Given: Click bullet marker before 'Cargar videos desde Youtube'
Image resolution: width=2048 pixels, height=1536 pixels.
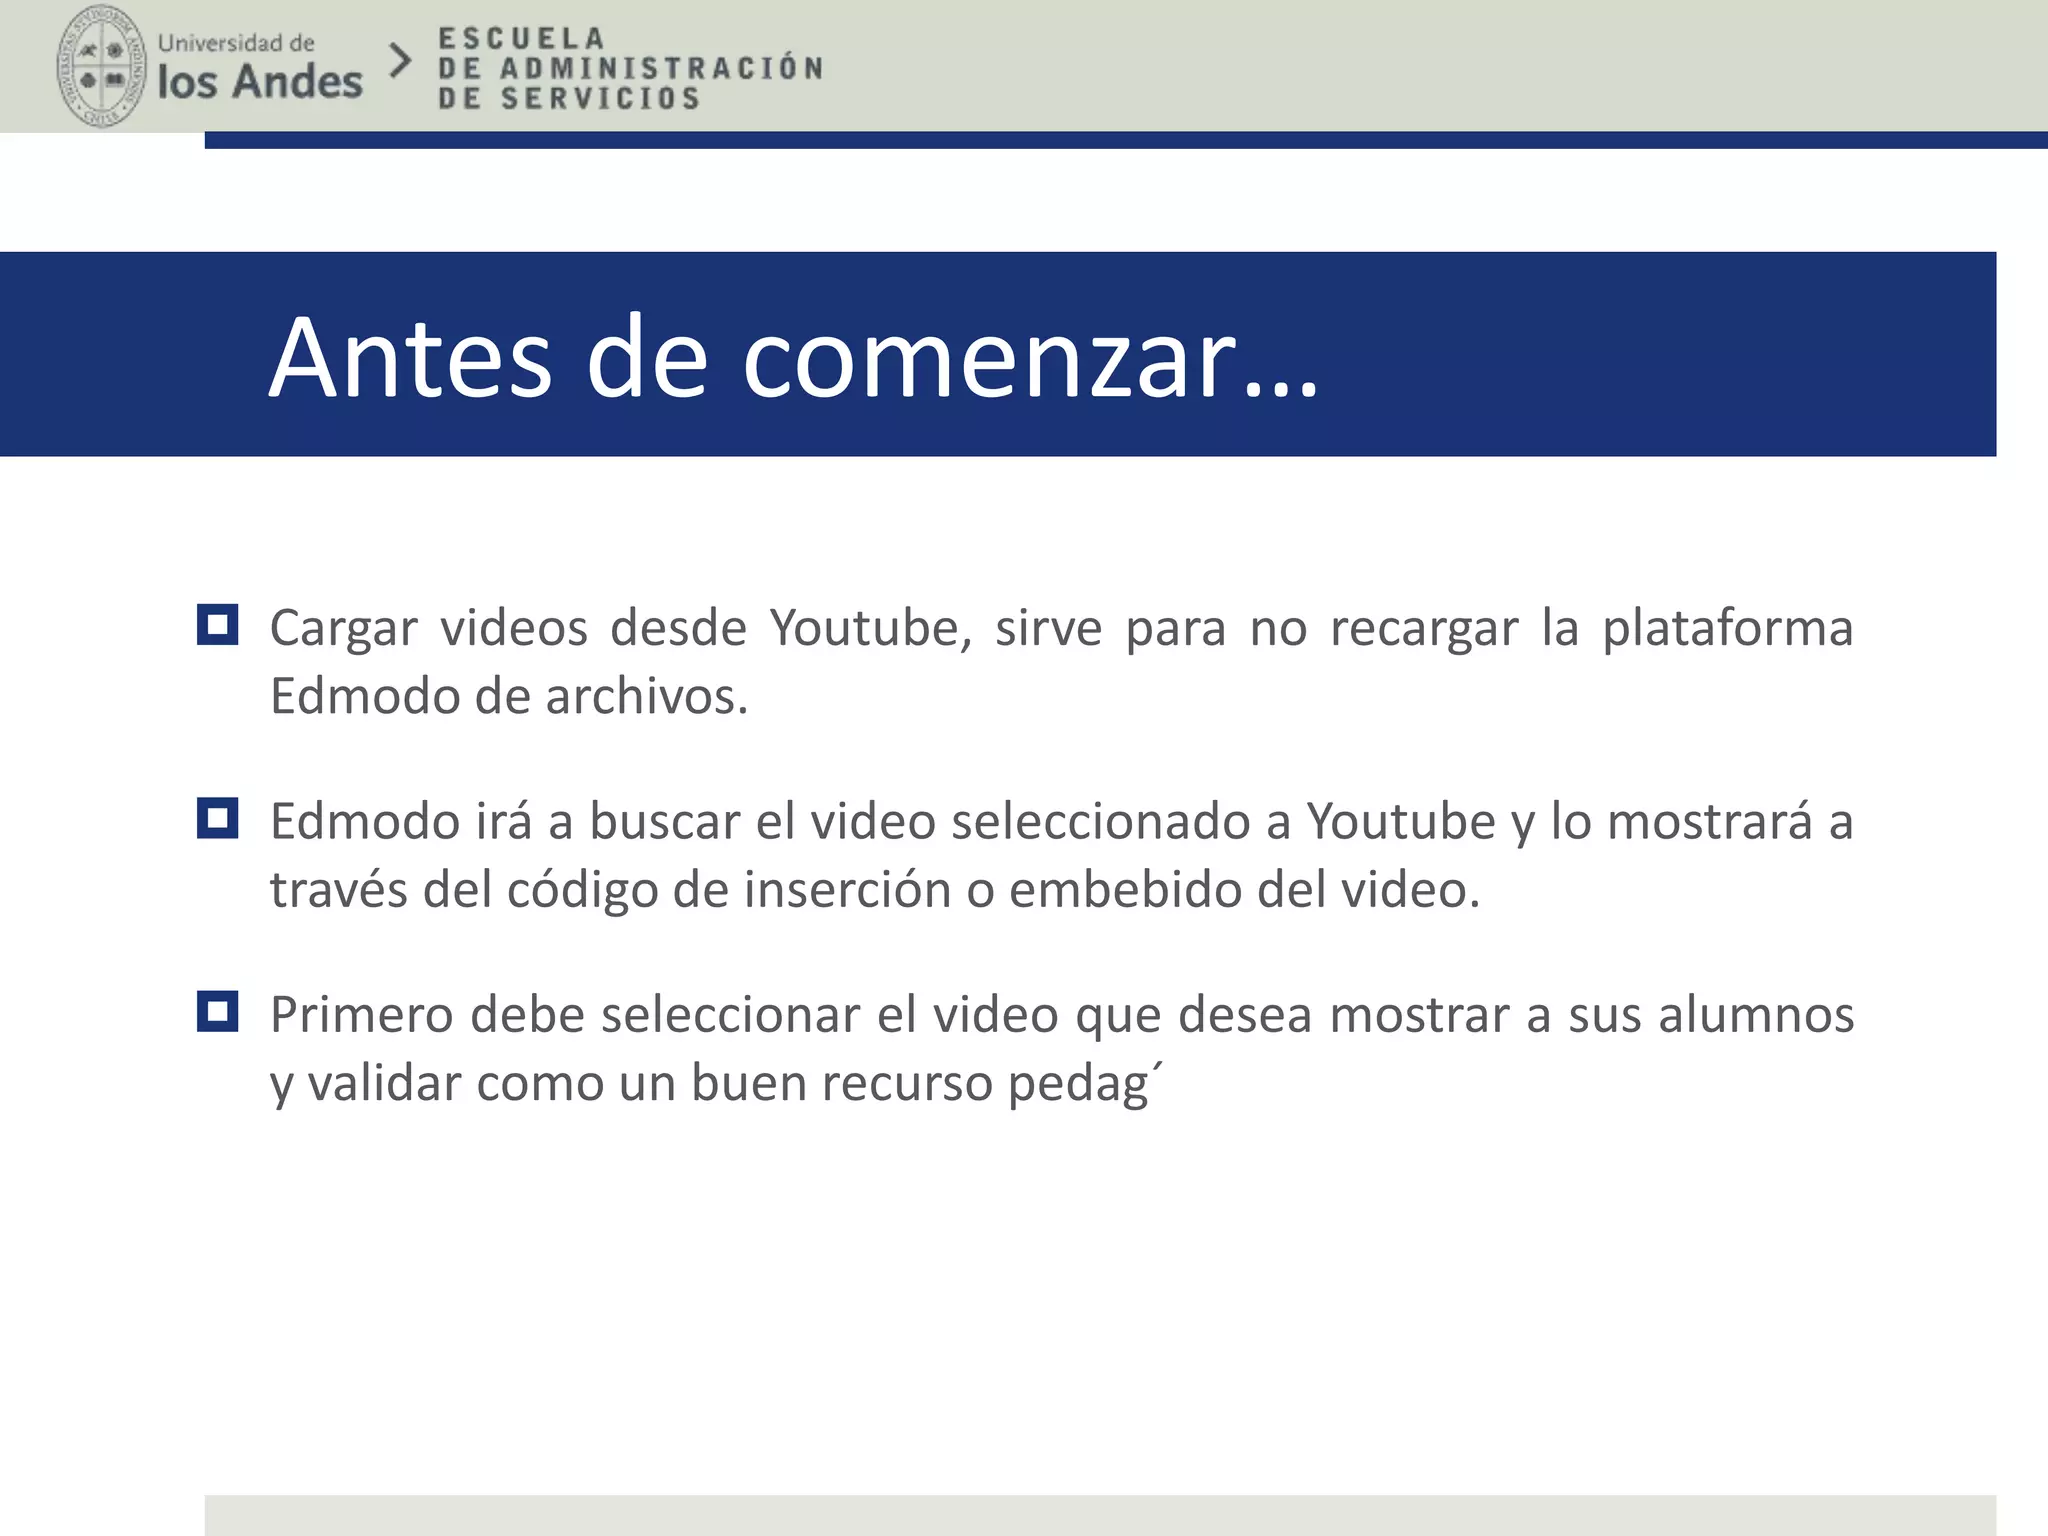Looking at the screenshot, I should pos(218,625).
